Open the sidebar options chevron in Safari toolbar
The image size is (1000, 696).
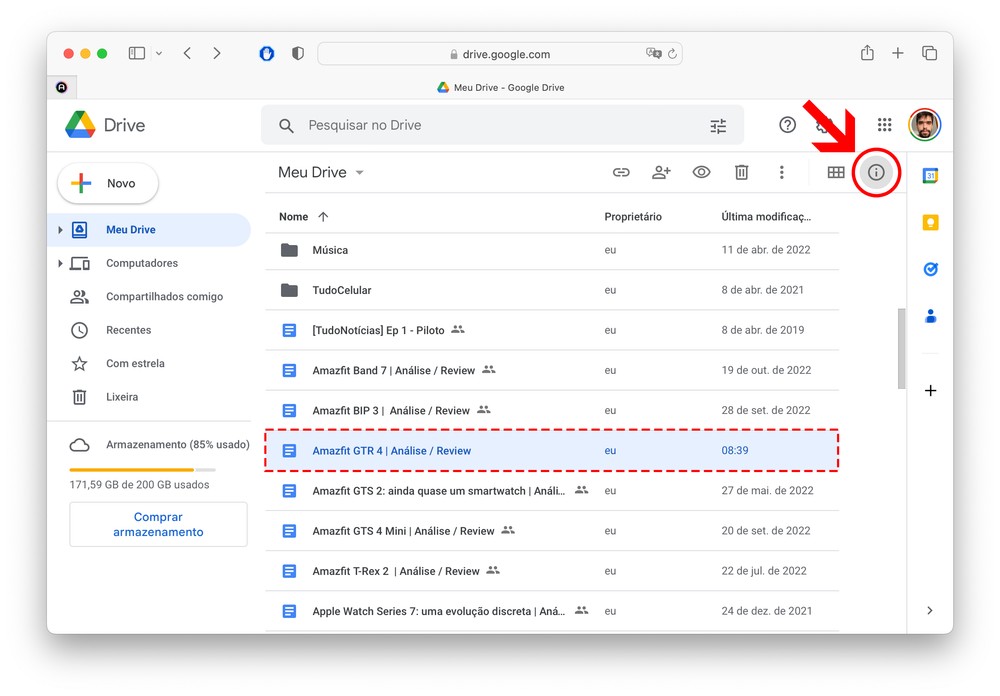[x=159, y=54]
